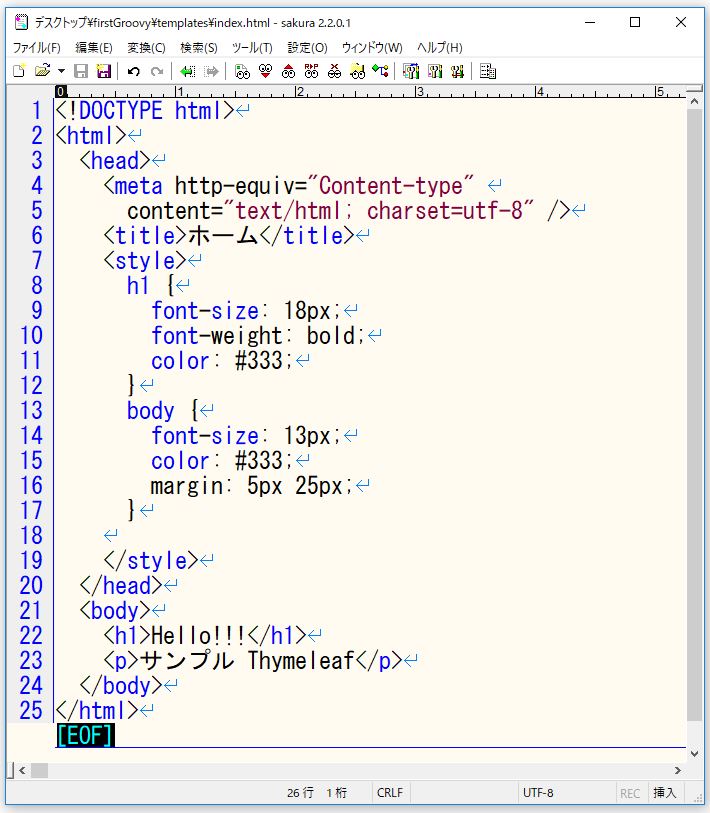Click the column ruler at mark 2
This screenshot has width=710, height=813.
coord(299,92)
